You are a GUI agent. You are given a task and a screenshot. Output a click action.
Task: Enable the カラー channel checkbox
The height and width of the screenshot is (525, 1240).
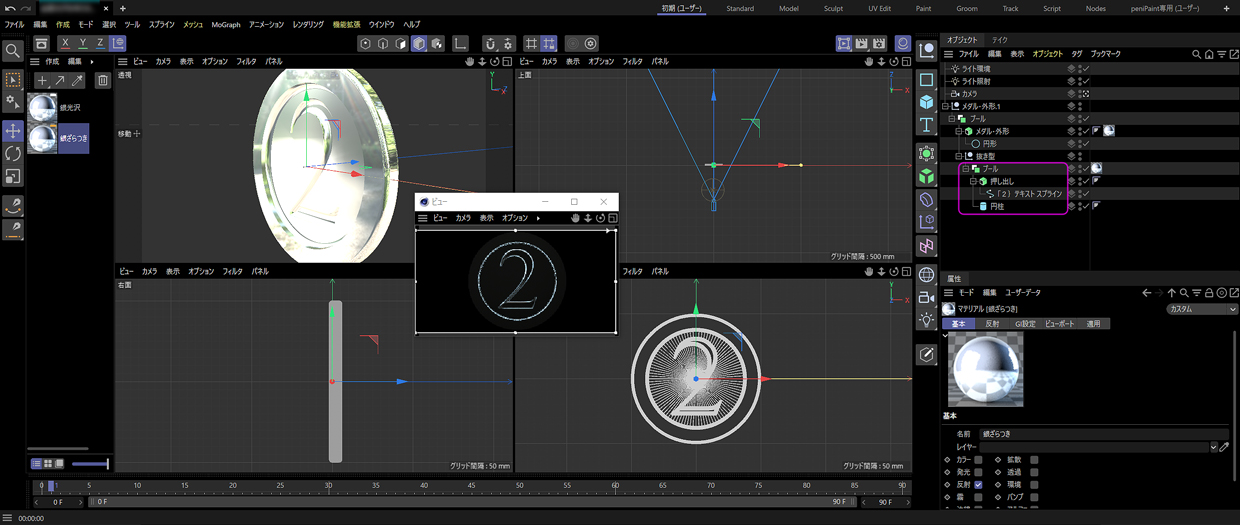pos(978,460)
